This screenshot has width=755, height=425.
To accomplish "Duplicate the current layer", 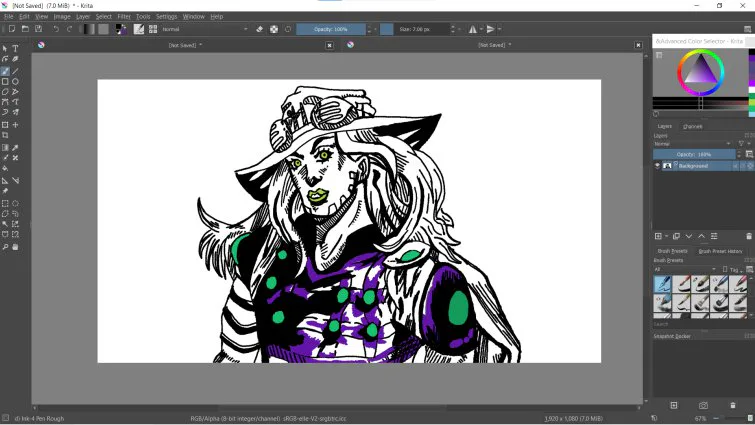I will [x=676, y=236].
